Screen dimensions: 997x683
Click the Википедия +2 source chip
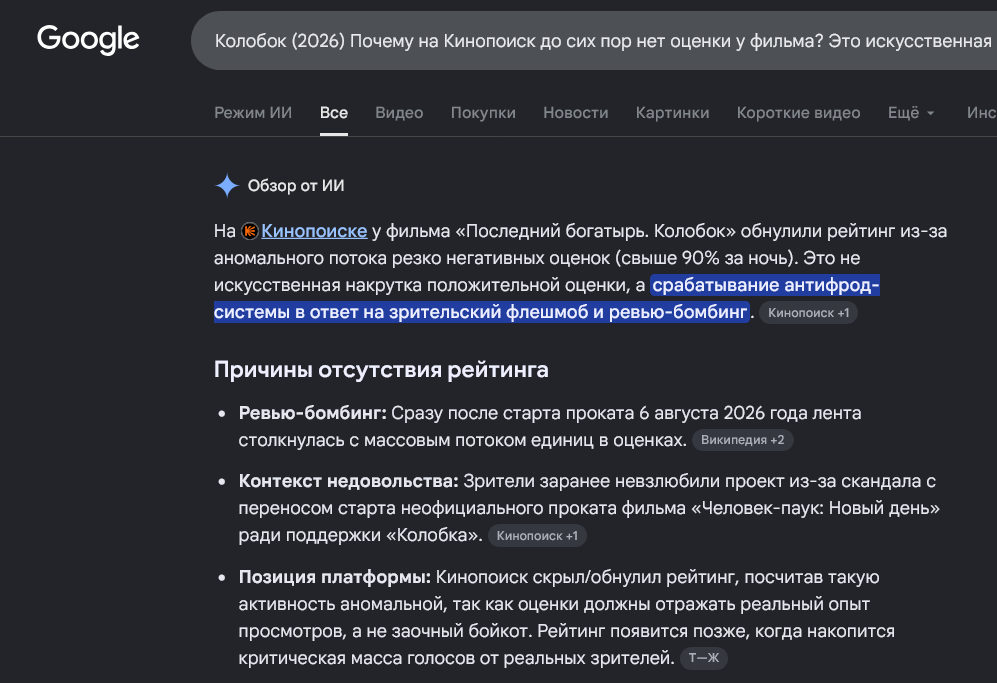tap(743, 440)
